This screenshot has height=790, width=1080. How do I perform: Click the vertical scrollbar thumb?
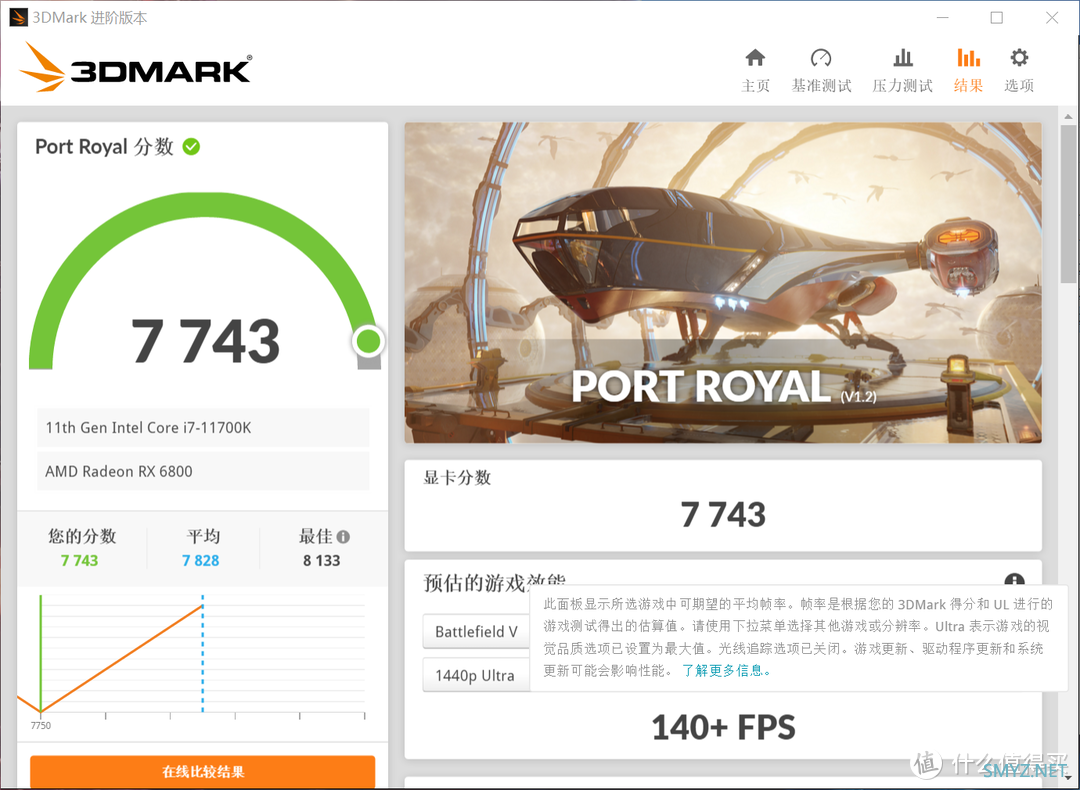1068,203
